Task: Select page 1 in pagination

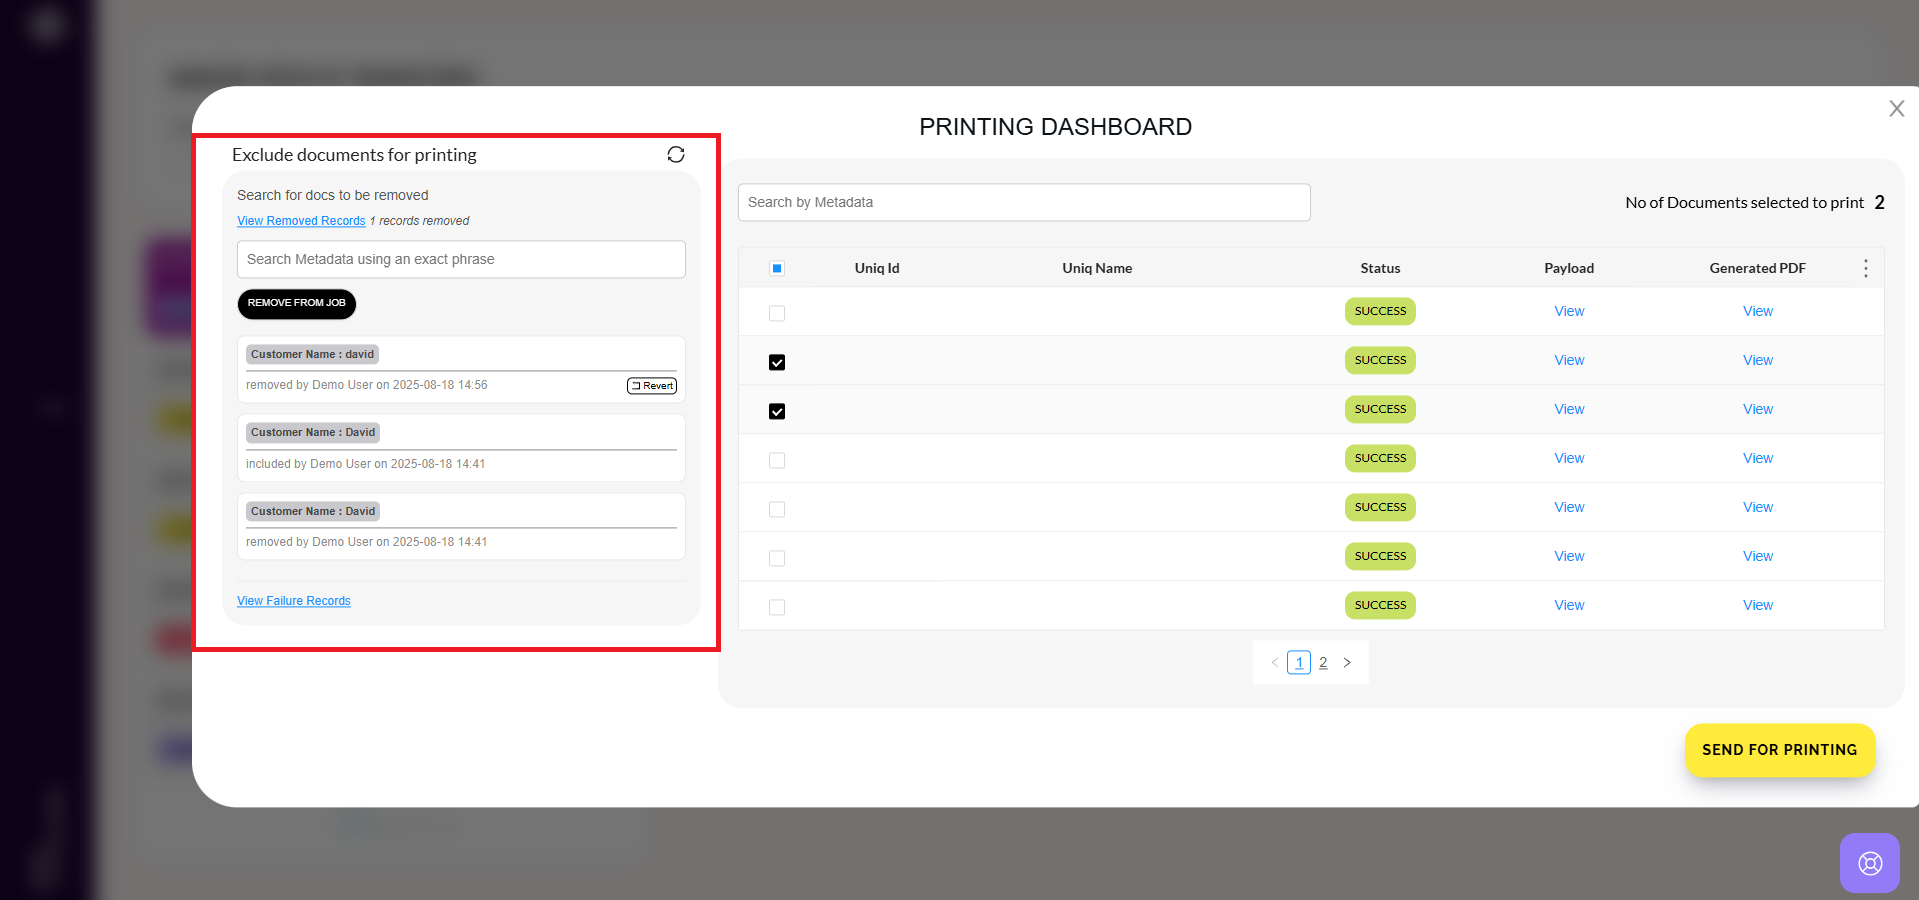Action: click(1299, 662)
